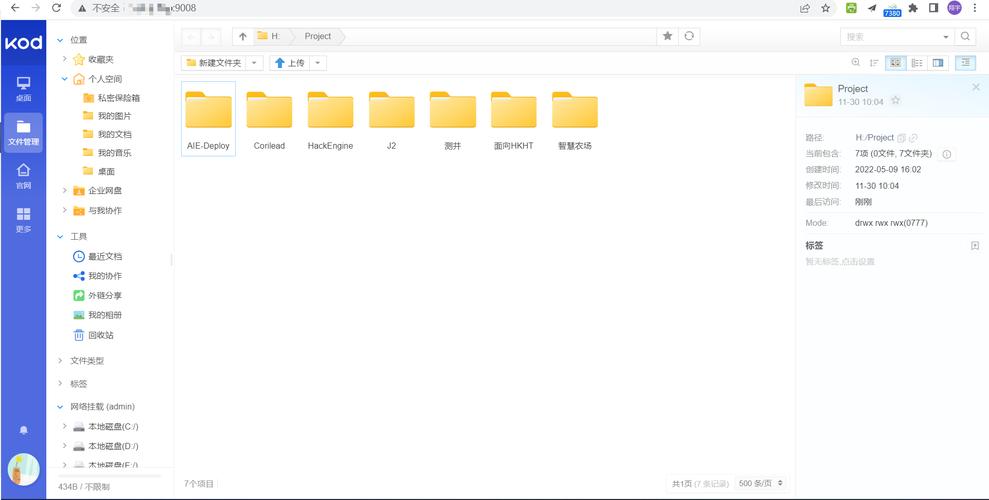Screen dimensions: 989x500
Task: Select the 测井 folder
Action: click(x=453, y=119)
